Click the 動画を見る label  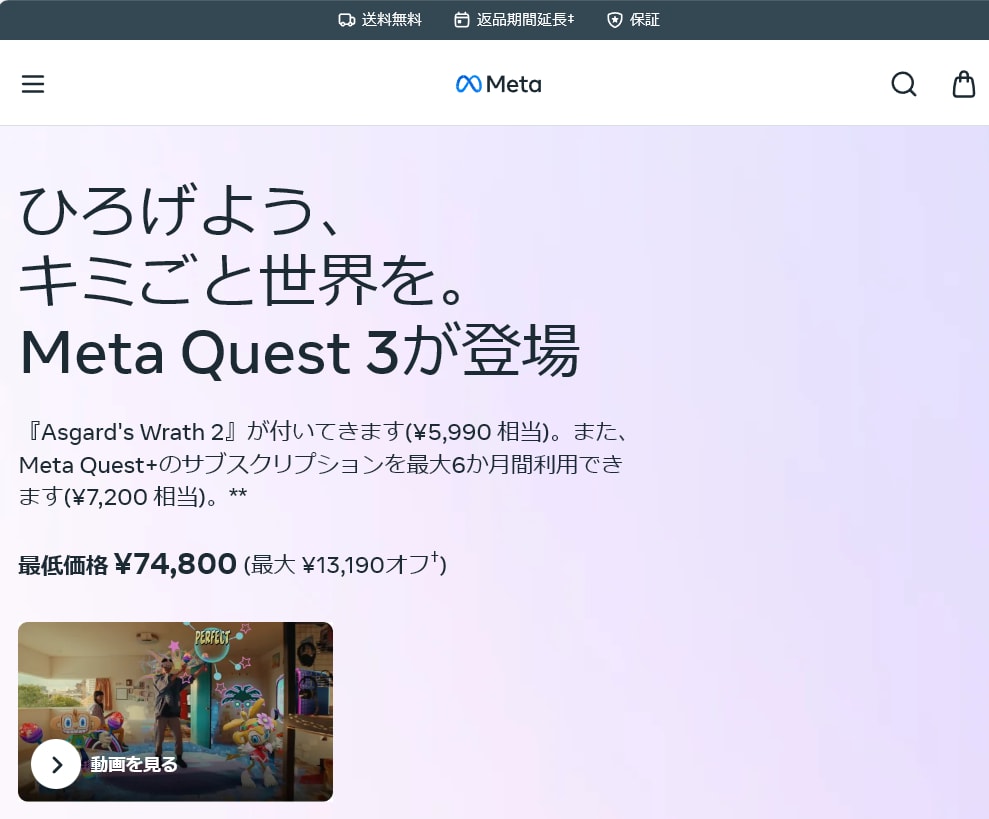point(134,764)
